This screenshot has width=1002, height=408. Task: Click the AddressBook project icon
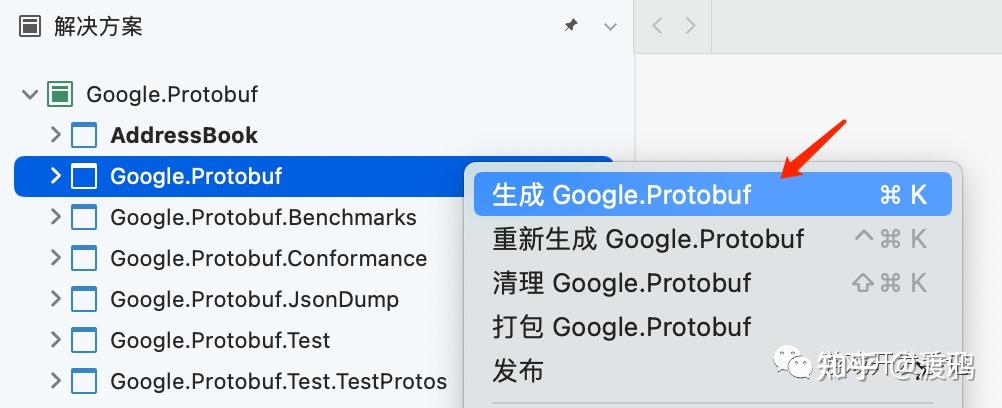pyautogui.click(x=84, y=136)
